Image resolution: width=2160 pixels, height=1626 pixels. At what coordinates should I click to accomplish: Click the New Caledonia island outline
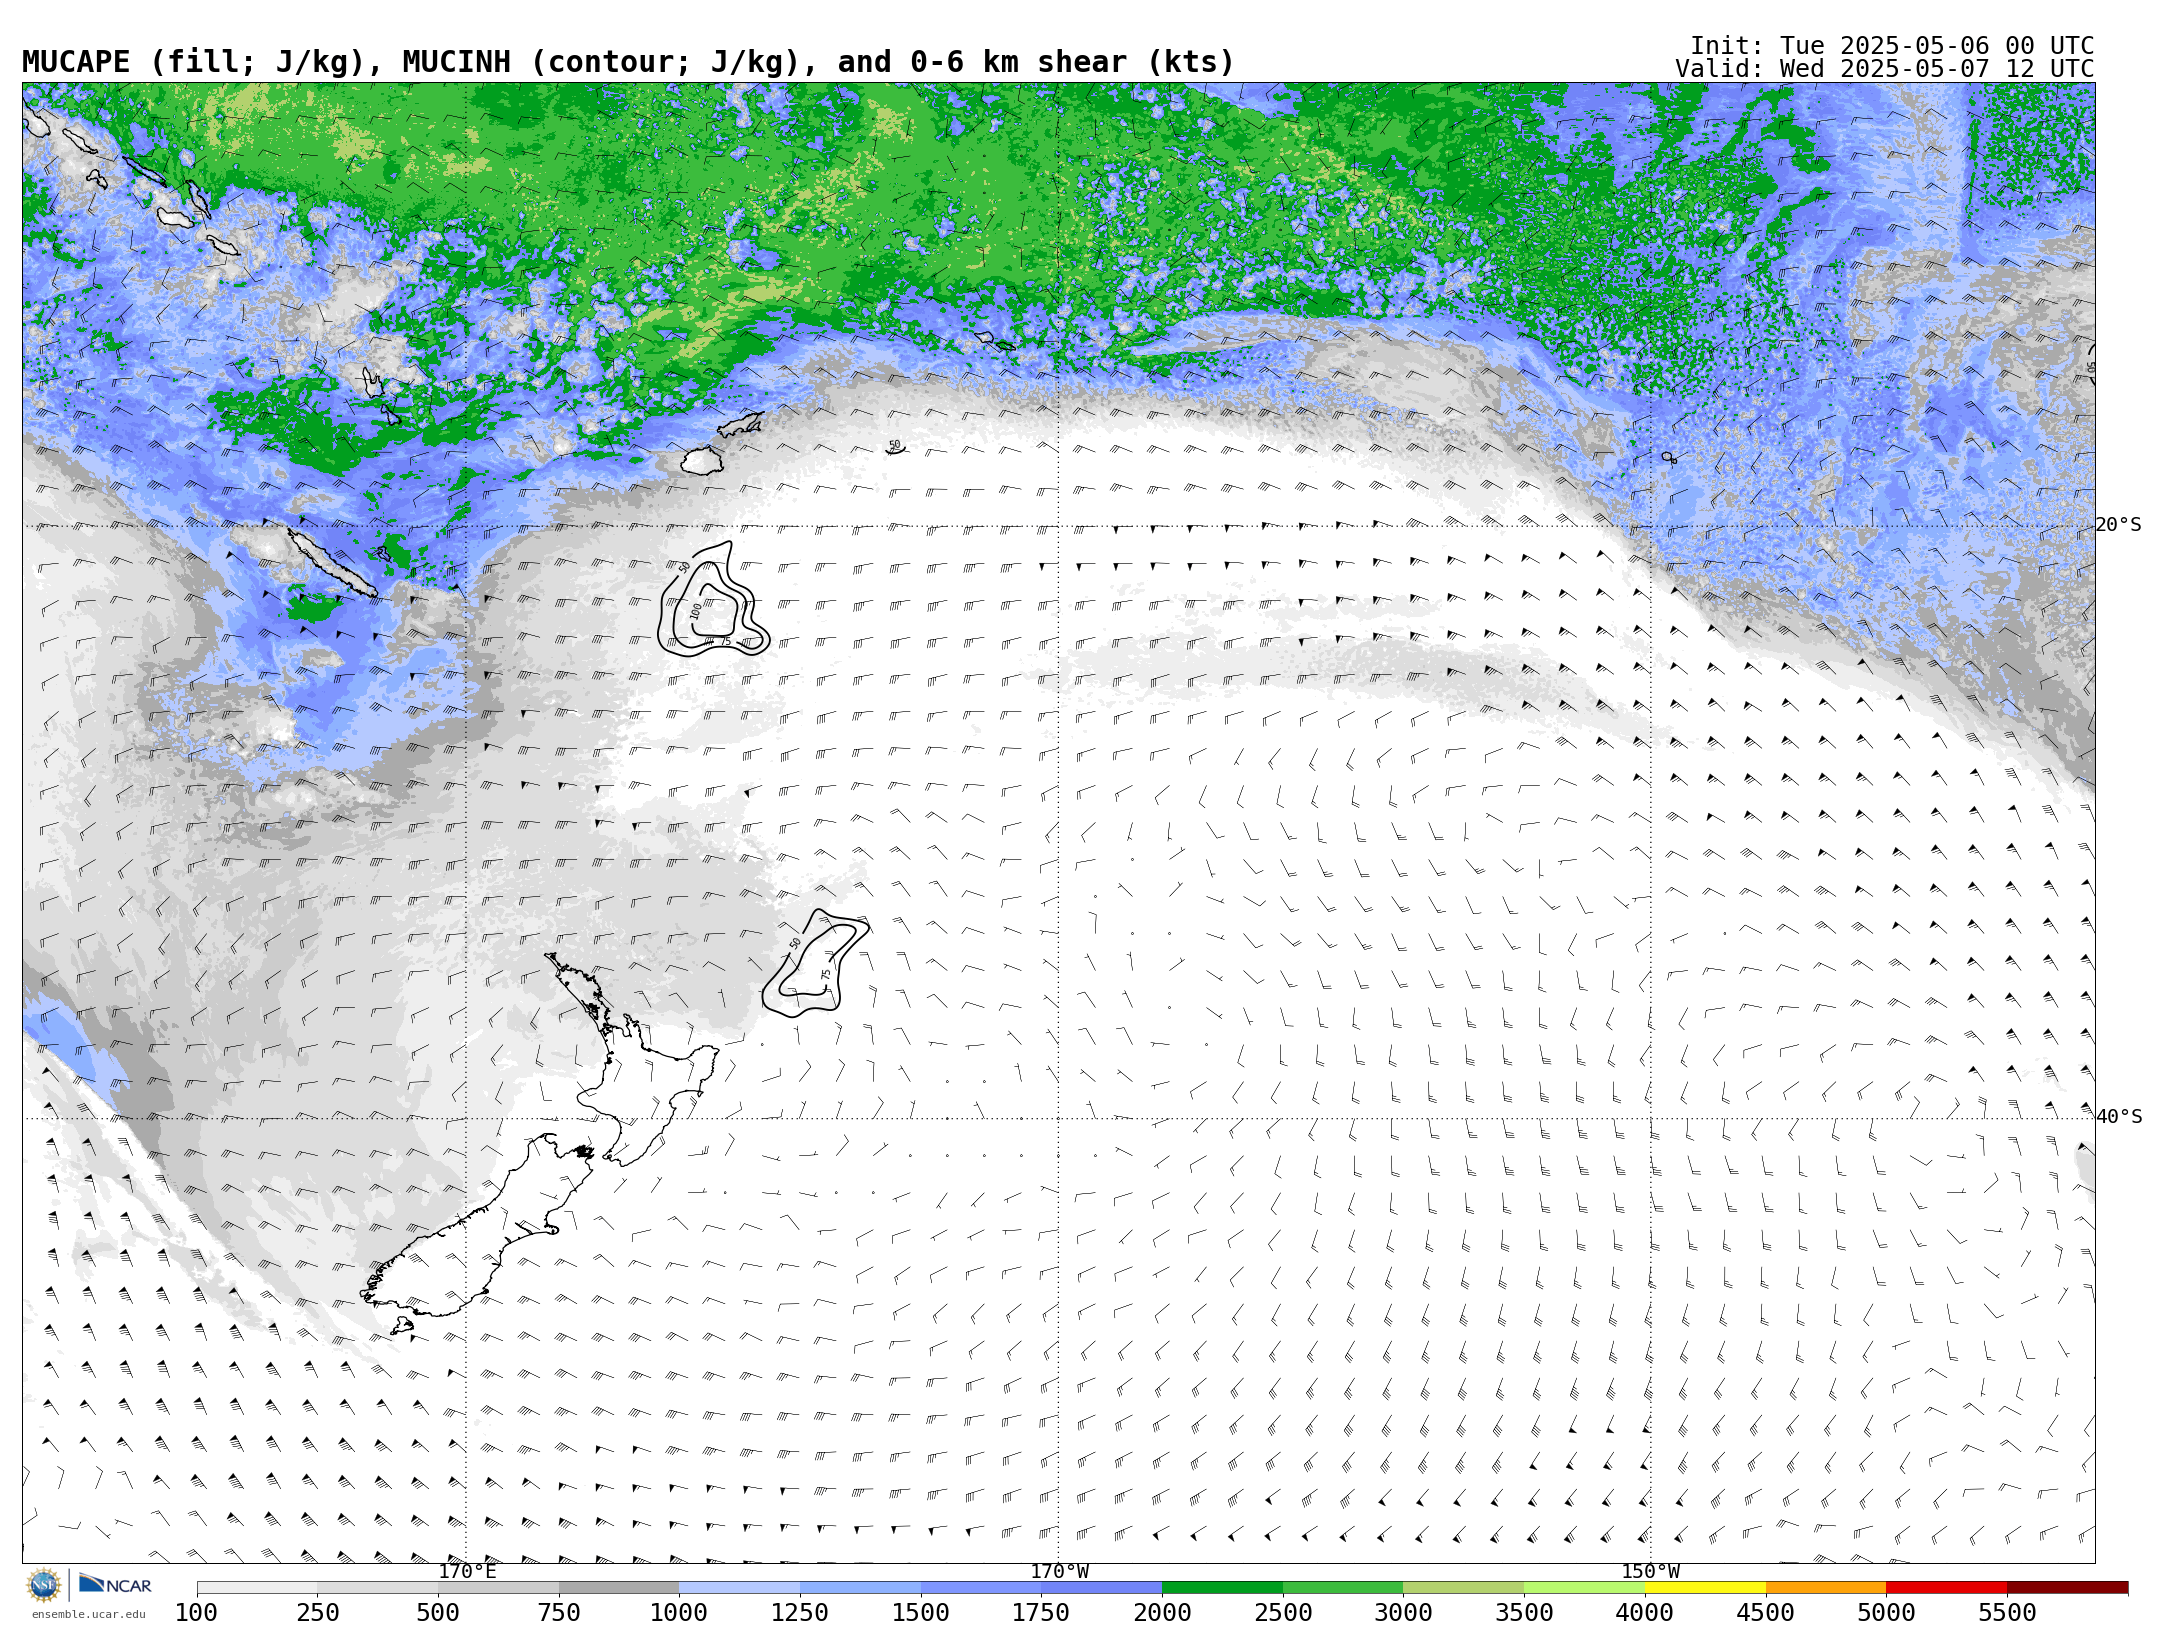(332, 563)
